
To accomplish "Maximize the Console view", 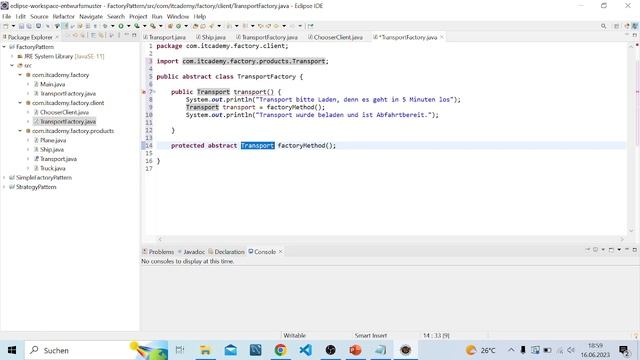I will click(634, 249).
